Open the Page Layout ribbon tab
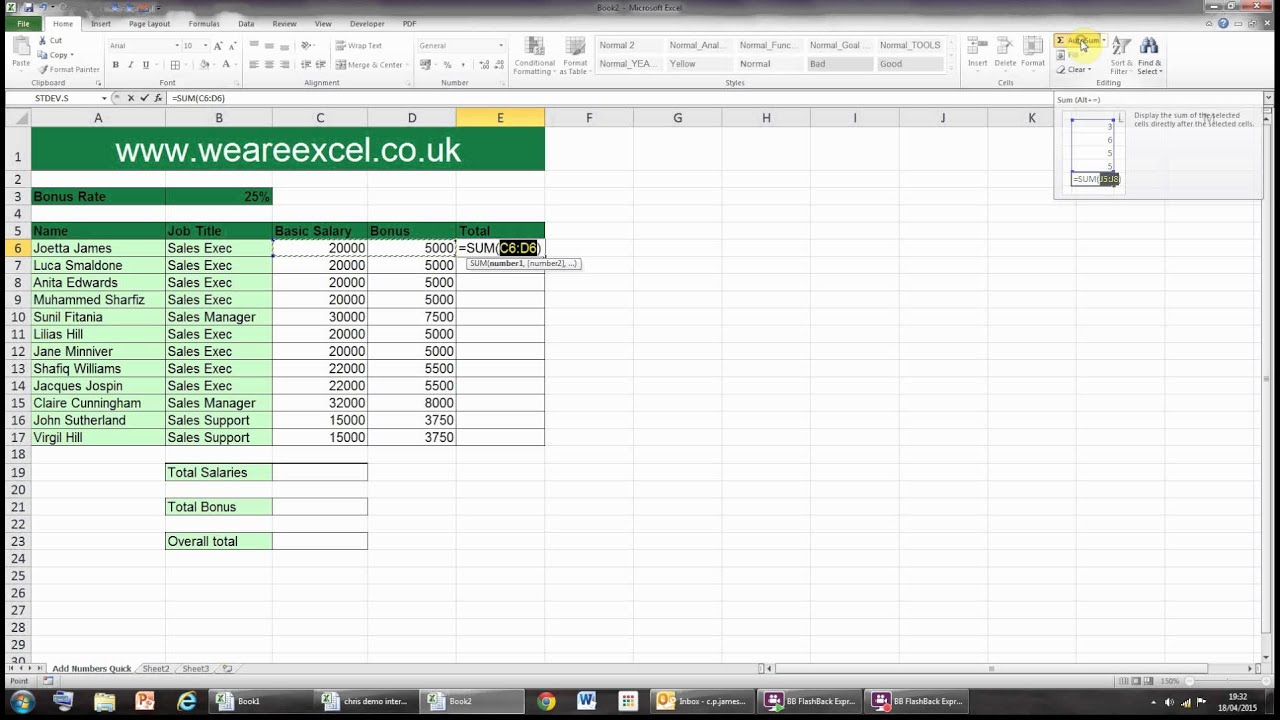The image size is (1280, 720). pos(149,24)
